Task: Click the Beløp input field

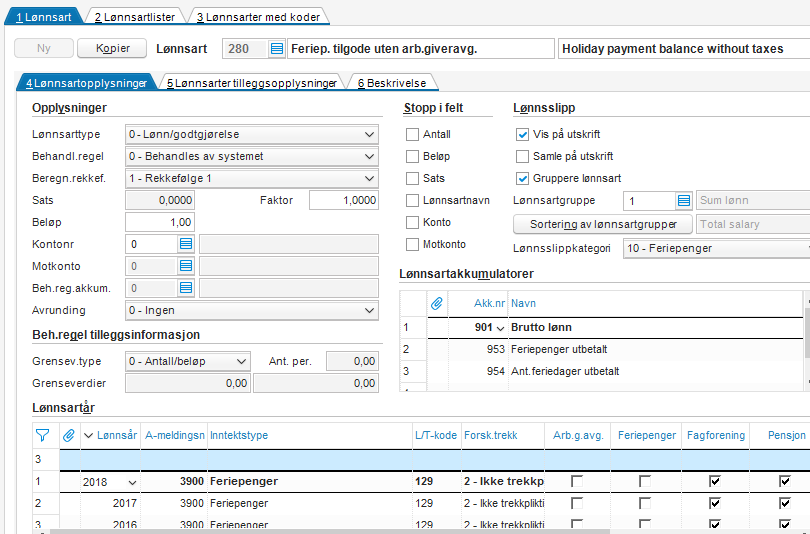Action: coord(160,223)
